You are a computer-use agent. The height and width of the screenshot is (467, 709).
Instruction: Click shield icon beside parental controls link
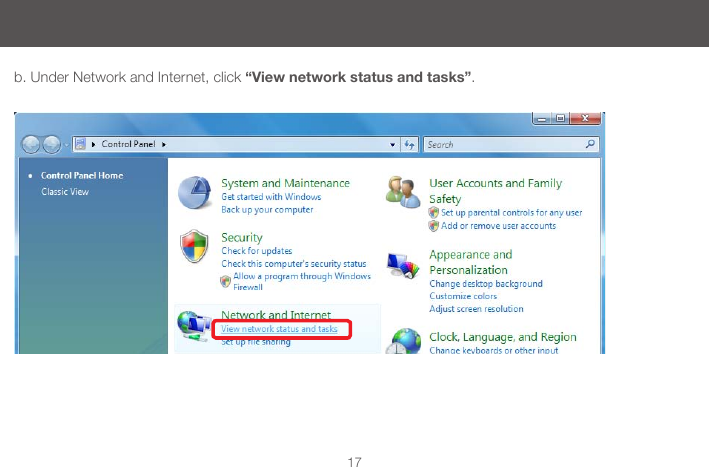[434, 212]
